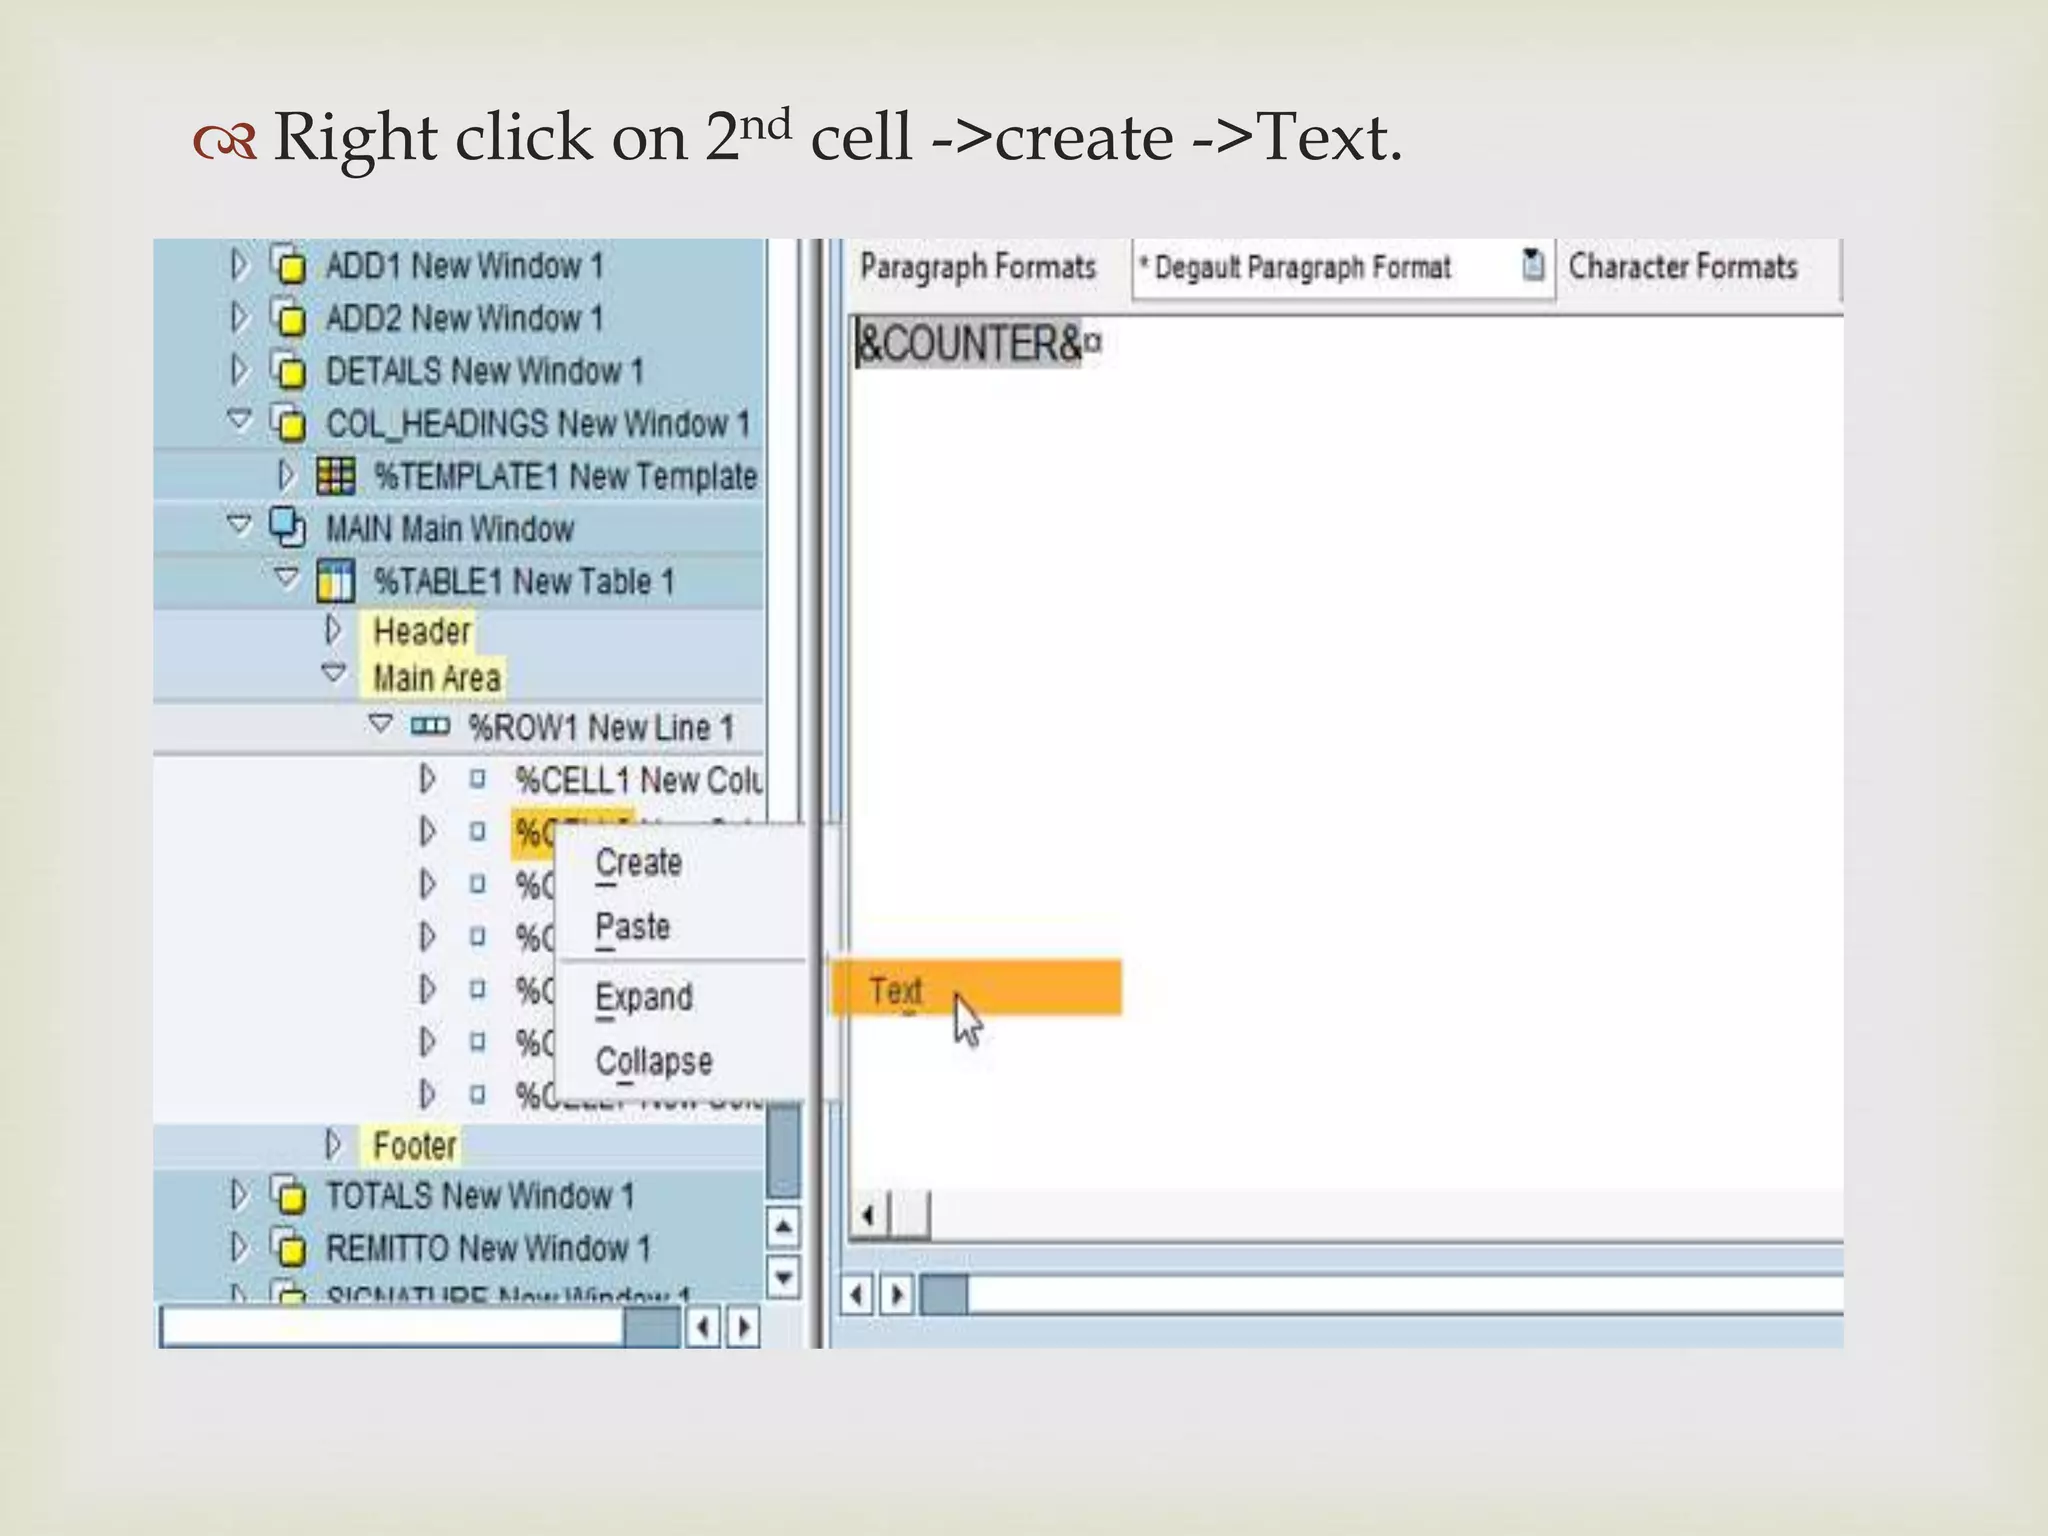Click the DETAILS window folder icon
The height and width of the screenshot is (1536, 2048).
(x=288, y=371)
